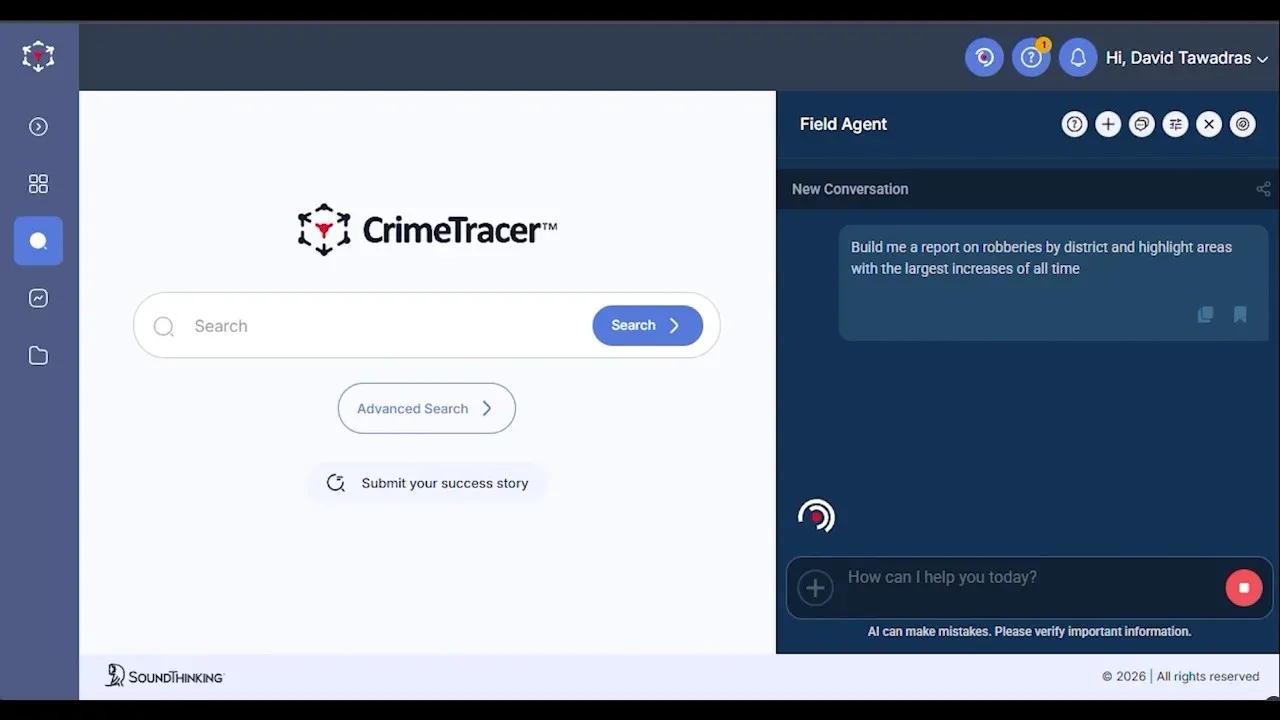Open Field Agent settings sliders icon

1175,124
